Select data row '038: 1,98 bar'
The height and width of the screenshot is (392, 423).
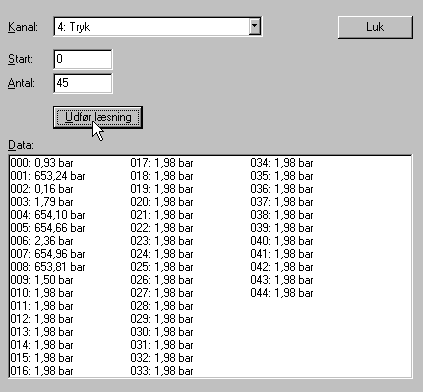(x=282, y=215)
